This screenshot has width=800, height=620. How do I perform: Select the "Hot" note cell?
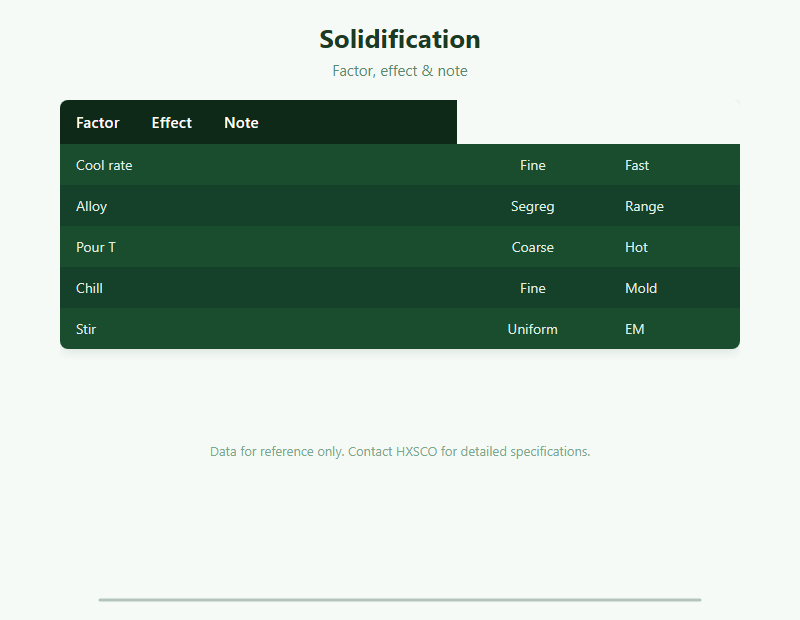pos(636,247)
